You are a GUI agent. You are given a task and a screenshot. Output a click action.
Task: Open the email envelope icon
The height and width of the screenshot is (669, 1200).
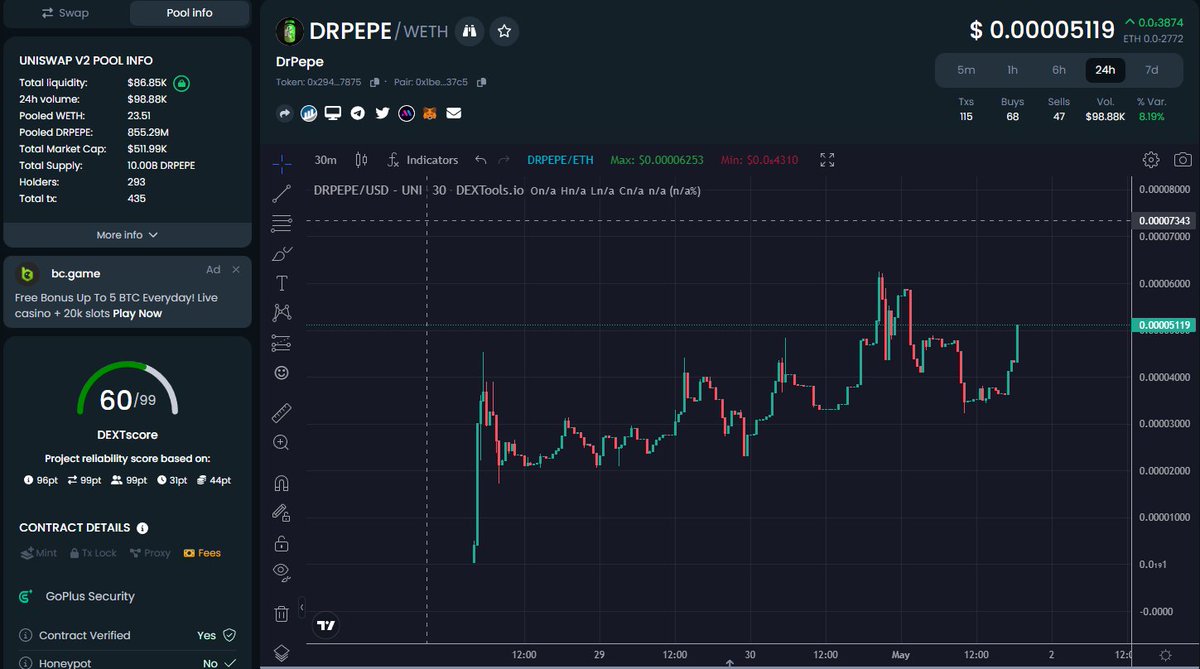click(454, 114)
